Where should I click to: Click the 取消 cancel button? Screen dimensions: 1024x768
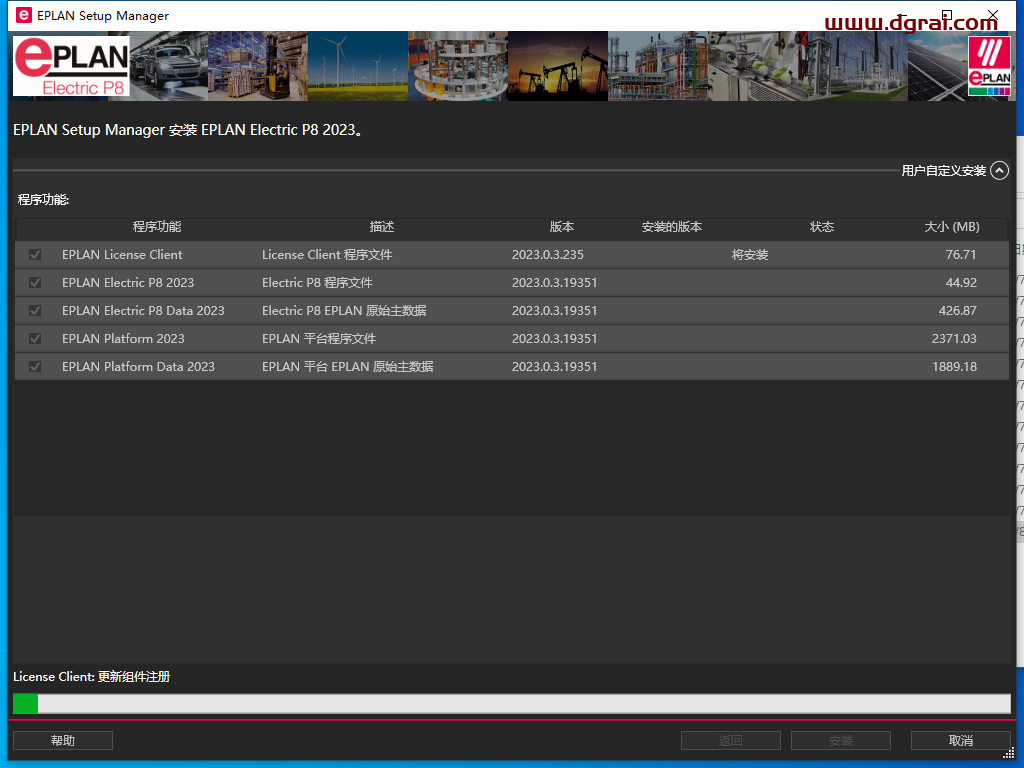point(961,740)
